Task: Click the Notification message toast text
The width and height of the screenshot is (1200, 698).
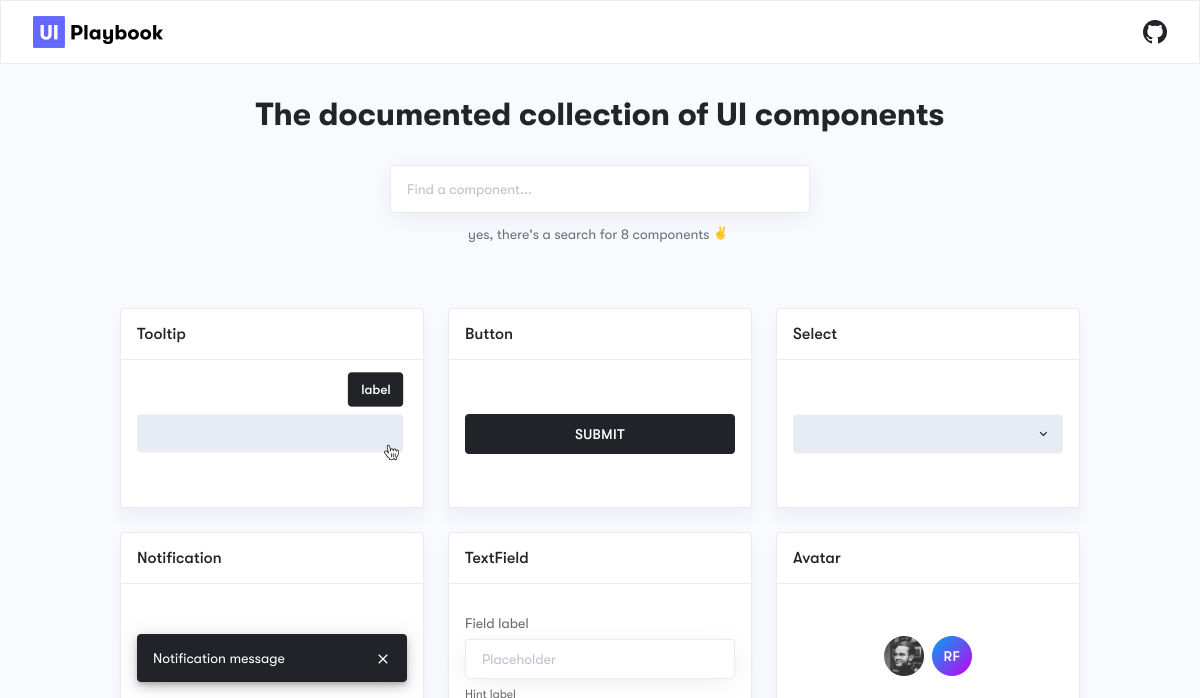Action: (219, 659)
